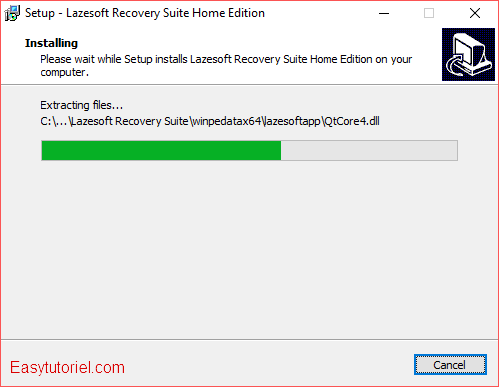Click the greyed-out maximize button

coord(429,13)
